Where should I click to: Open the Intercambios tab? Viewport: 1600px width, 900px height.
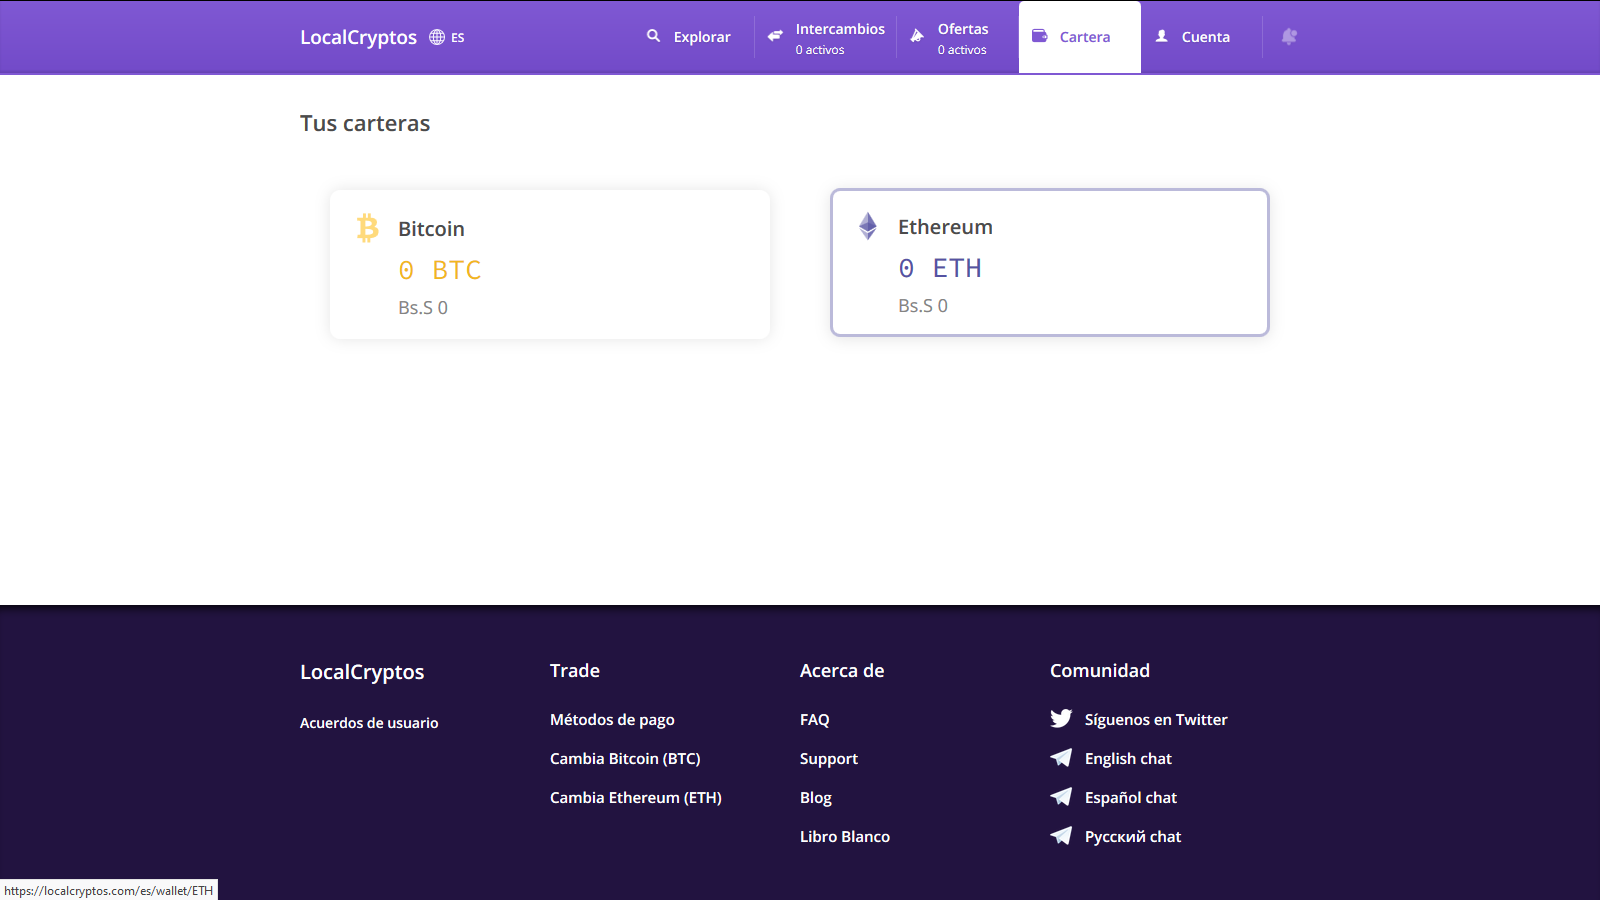pos(826,37)
